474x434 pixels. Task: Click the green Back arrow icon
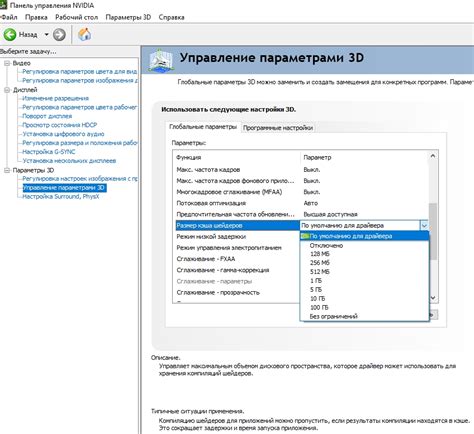pos(10,35)
